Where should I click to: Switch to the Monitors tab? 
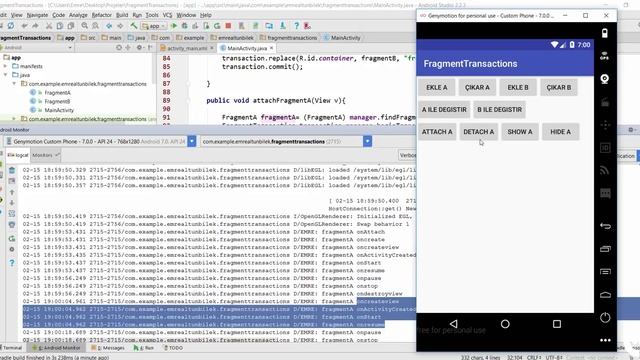click(46, 155)
